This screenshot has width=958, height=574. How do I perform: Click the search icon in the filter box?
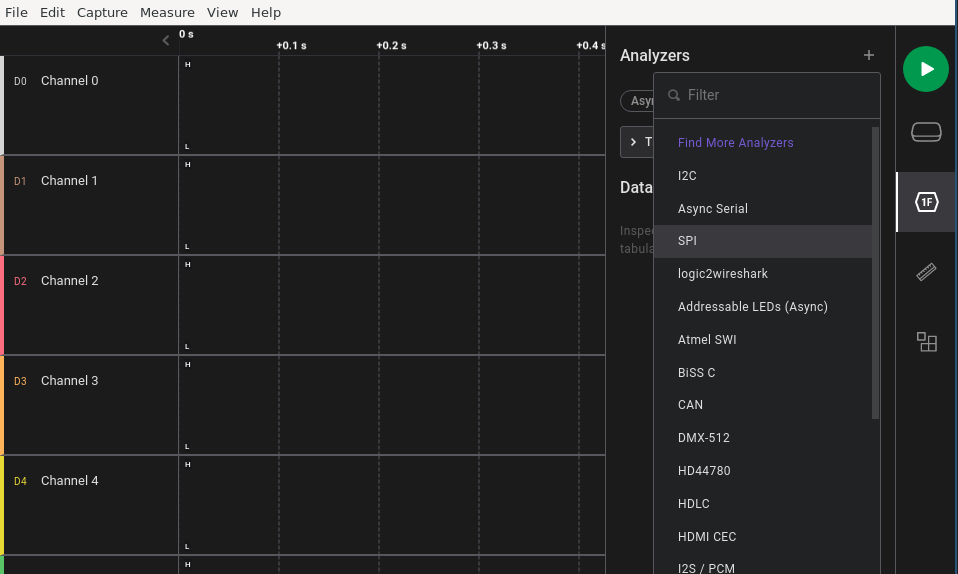pyautogui.click(x=674, y=95)
